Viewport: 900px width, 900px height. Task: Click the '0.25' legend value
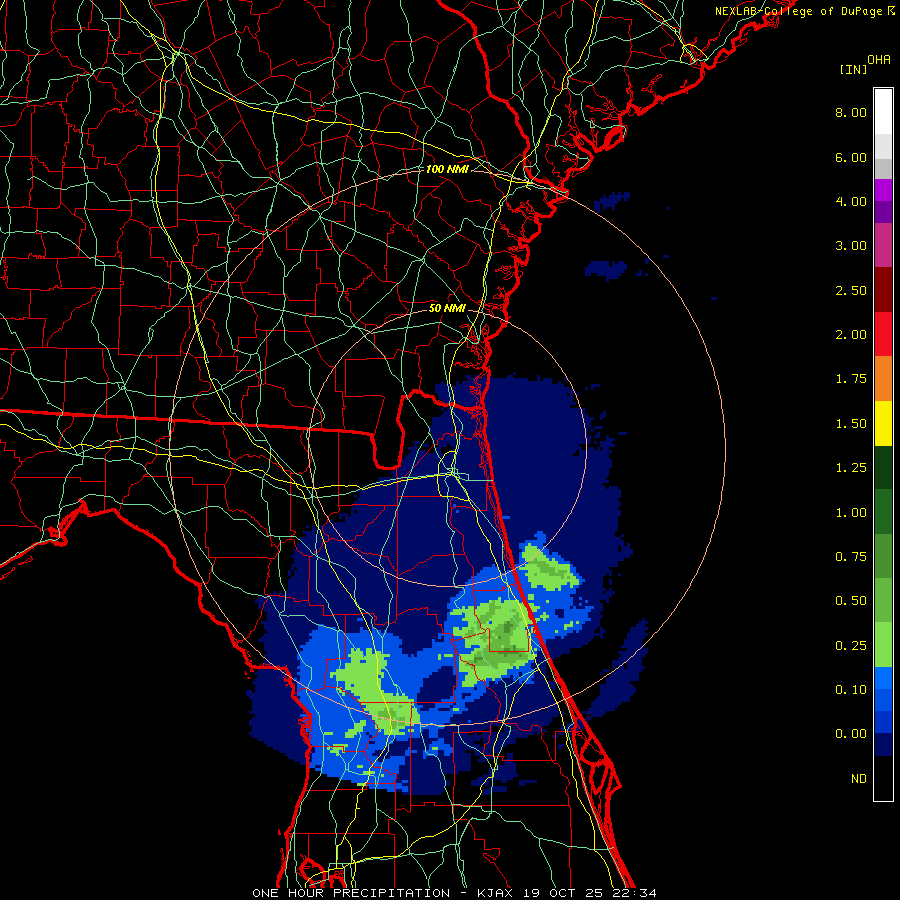851,646
